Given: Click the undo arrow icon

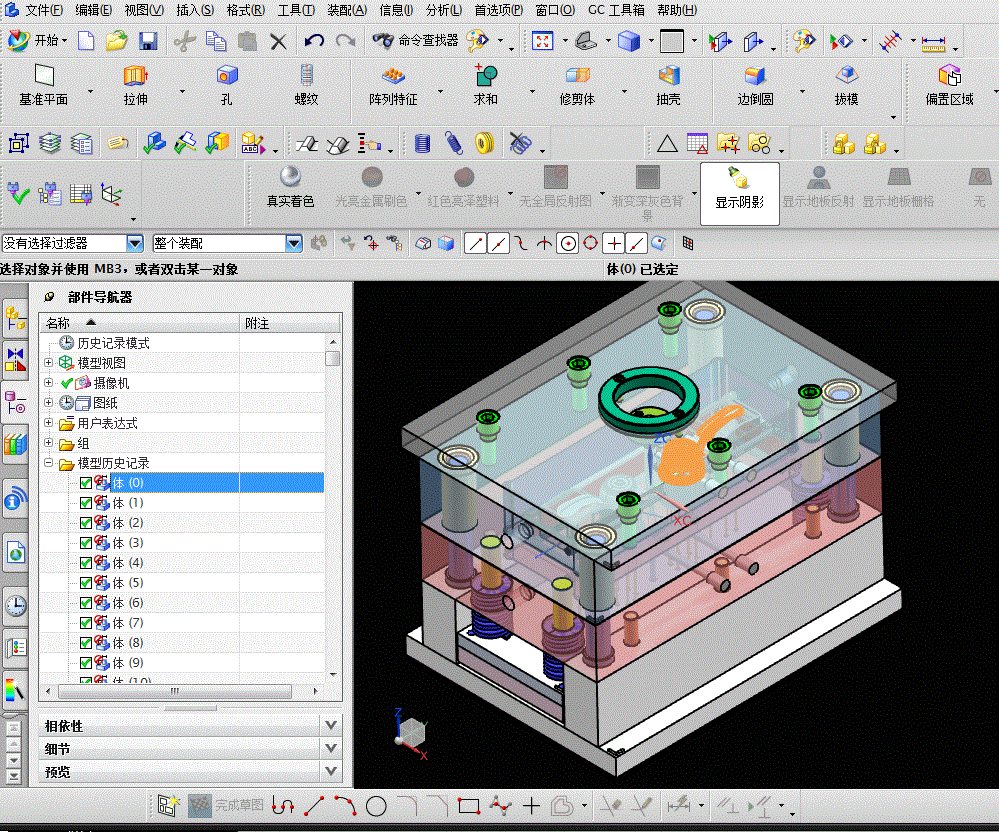Looking at the screenshot, I should coord(313,41).
